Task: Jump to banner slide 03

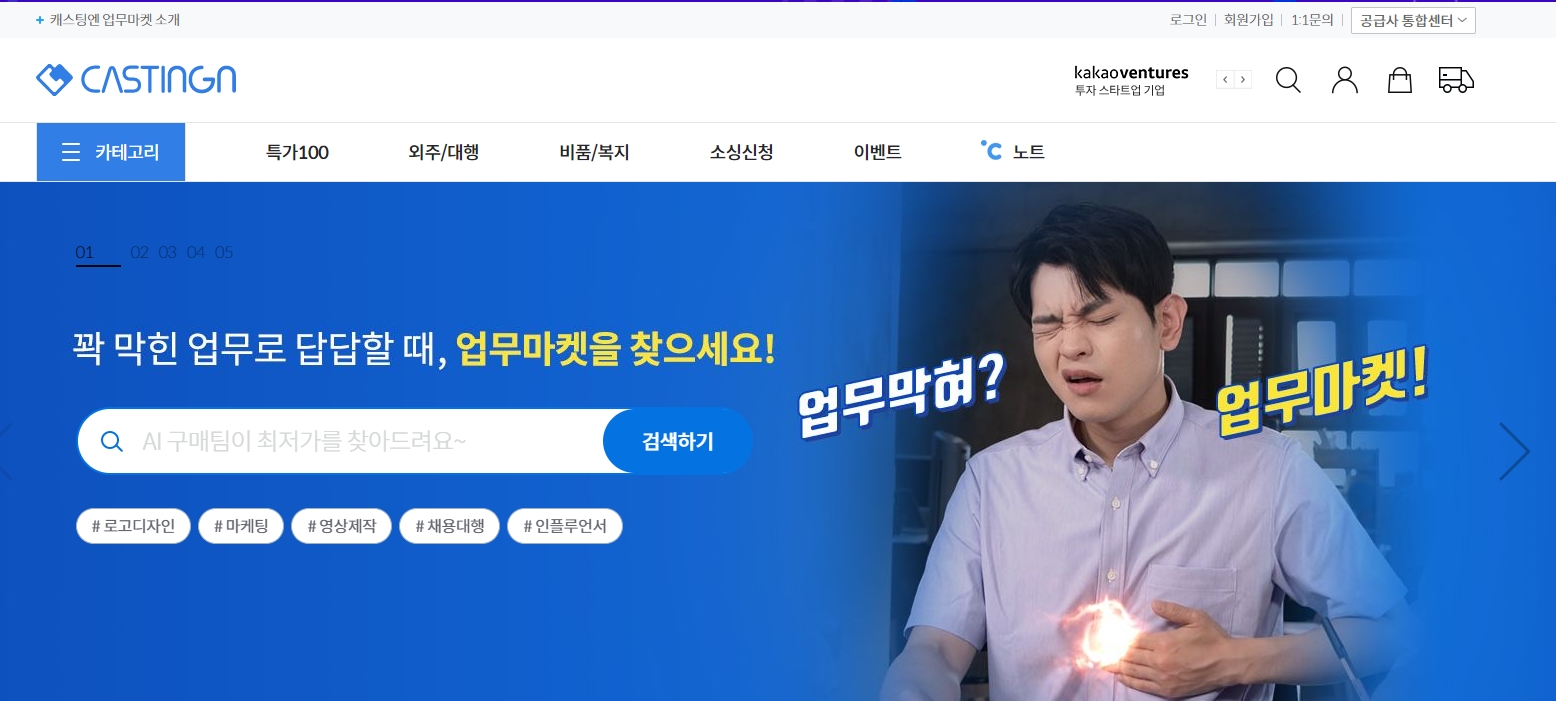Action: point(167,252)
